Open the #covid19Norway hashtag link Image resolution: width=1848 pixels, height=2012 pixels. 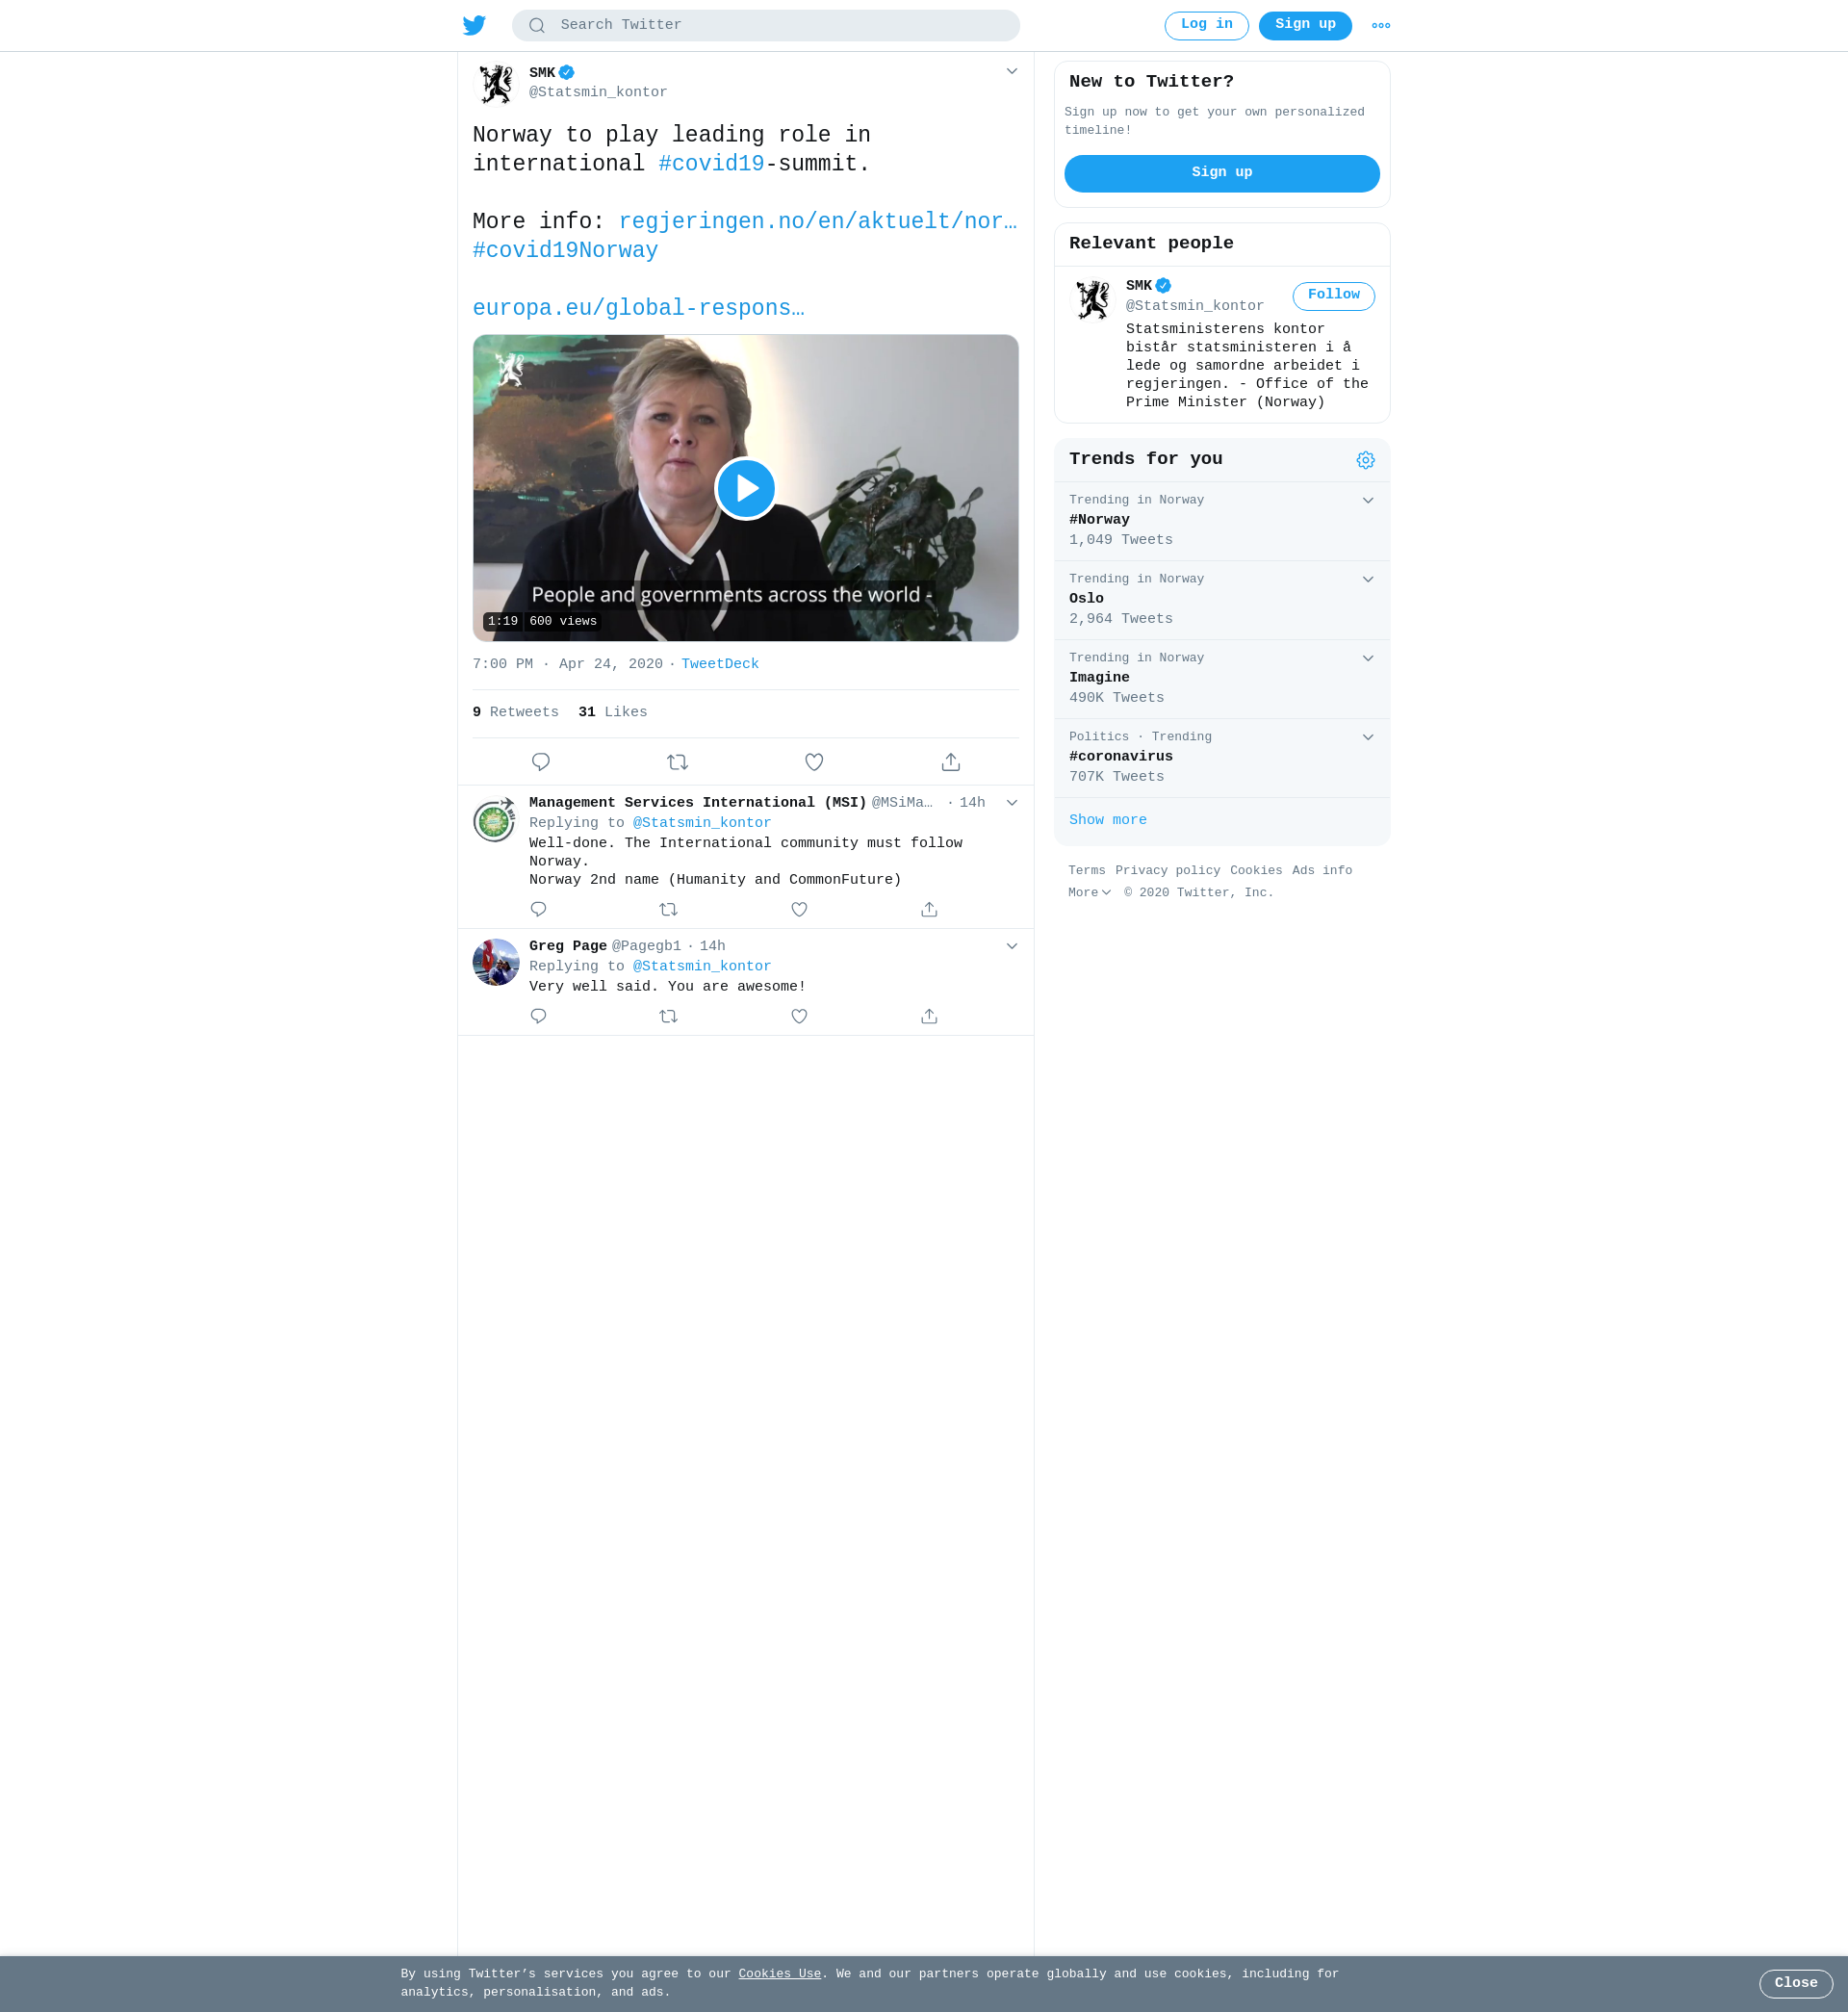(x=566, y=251)
